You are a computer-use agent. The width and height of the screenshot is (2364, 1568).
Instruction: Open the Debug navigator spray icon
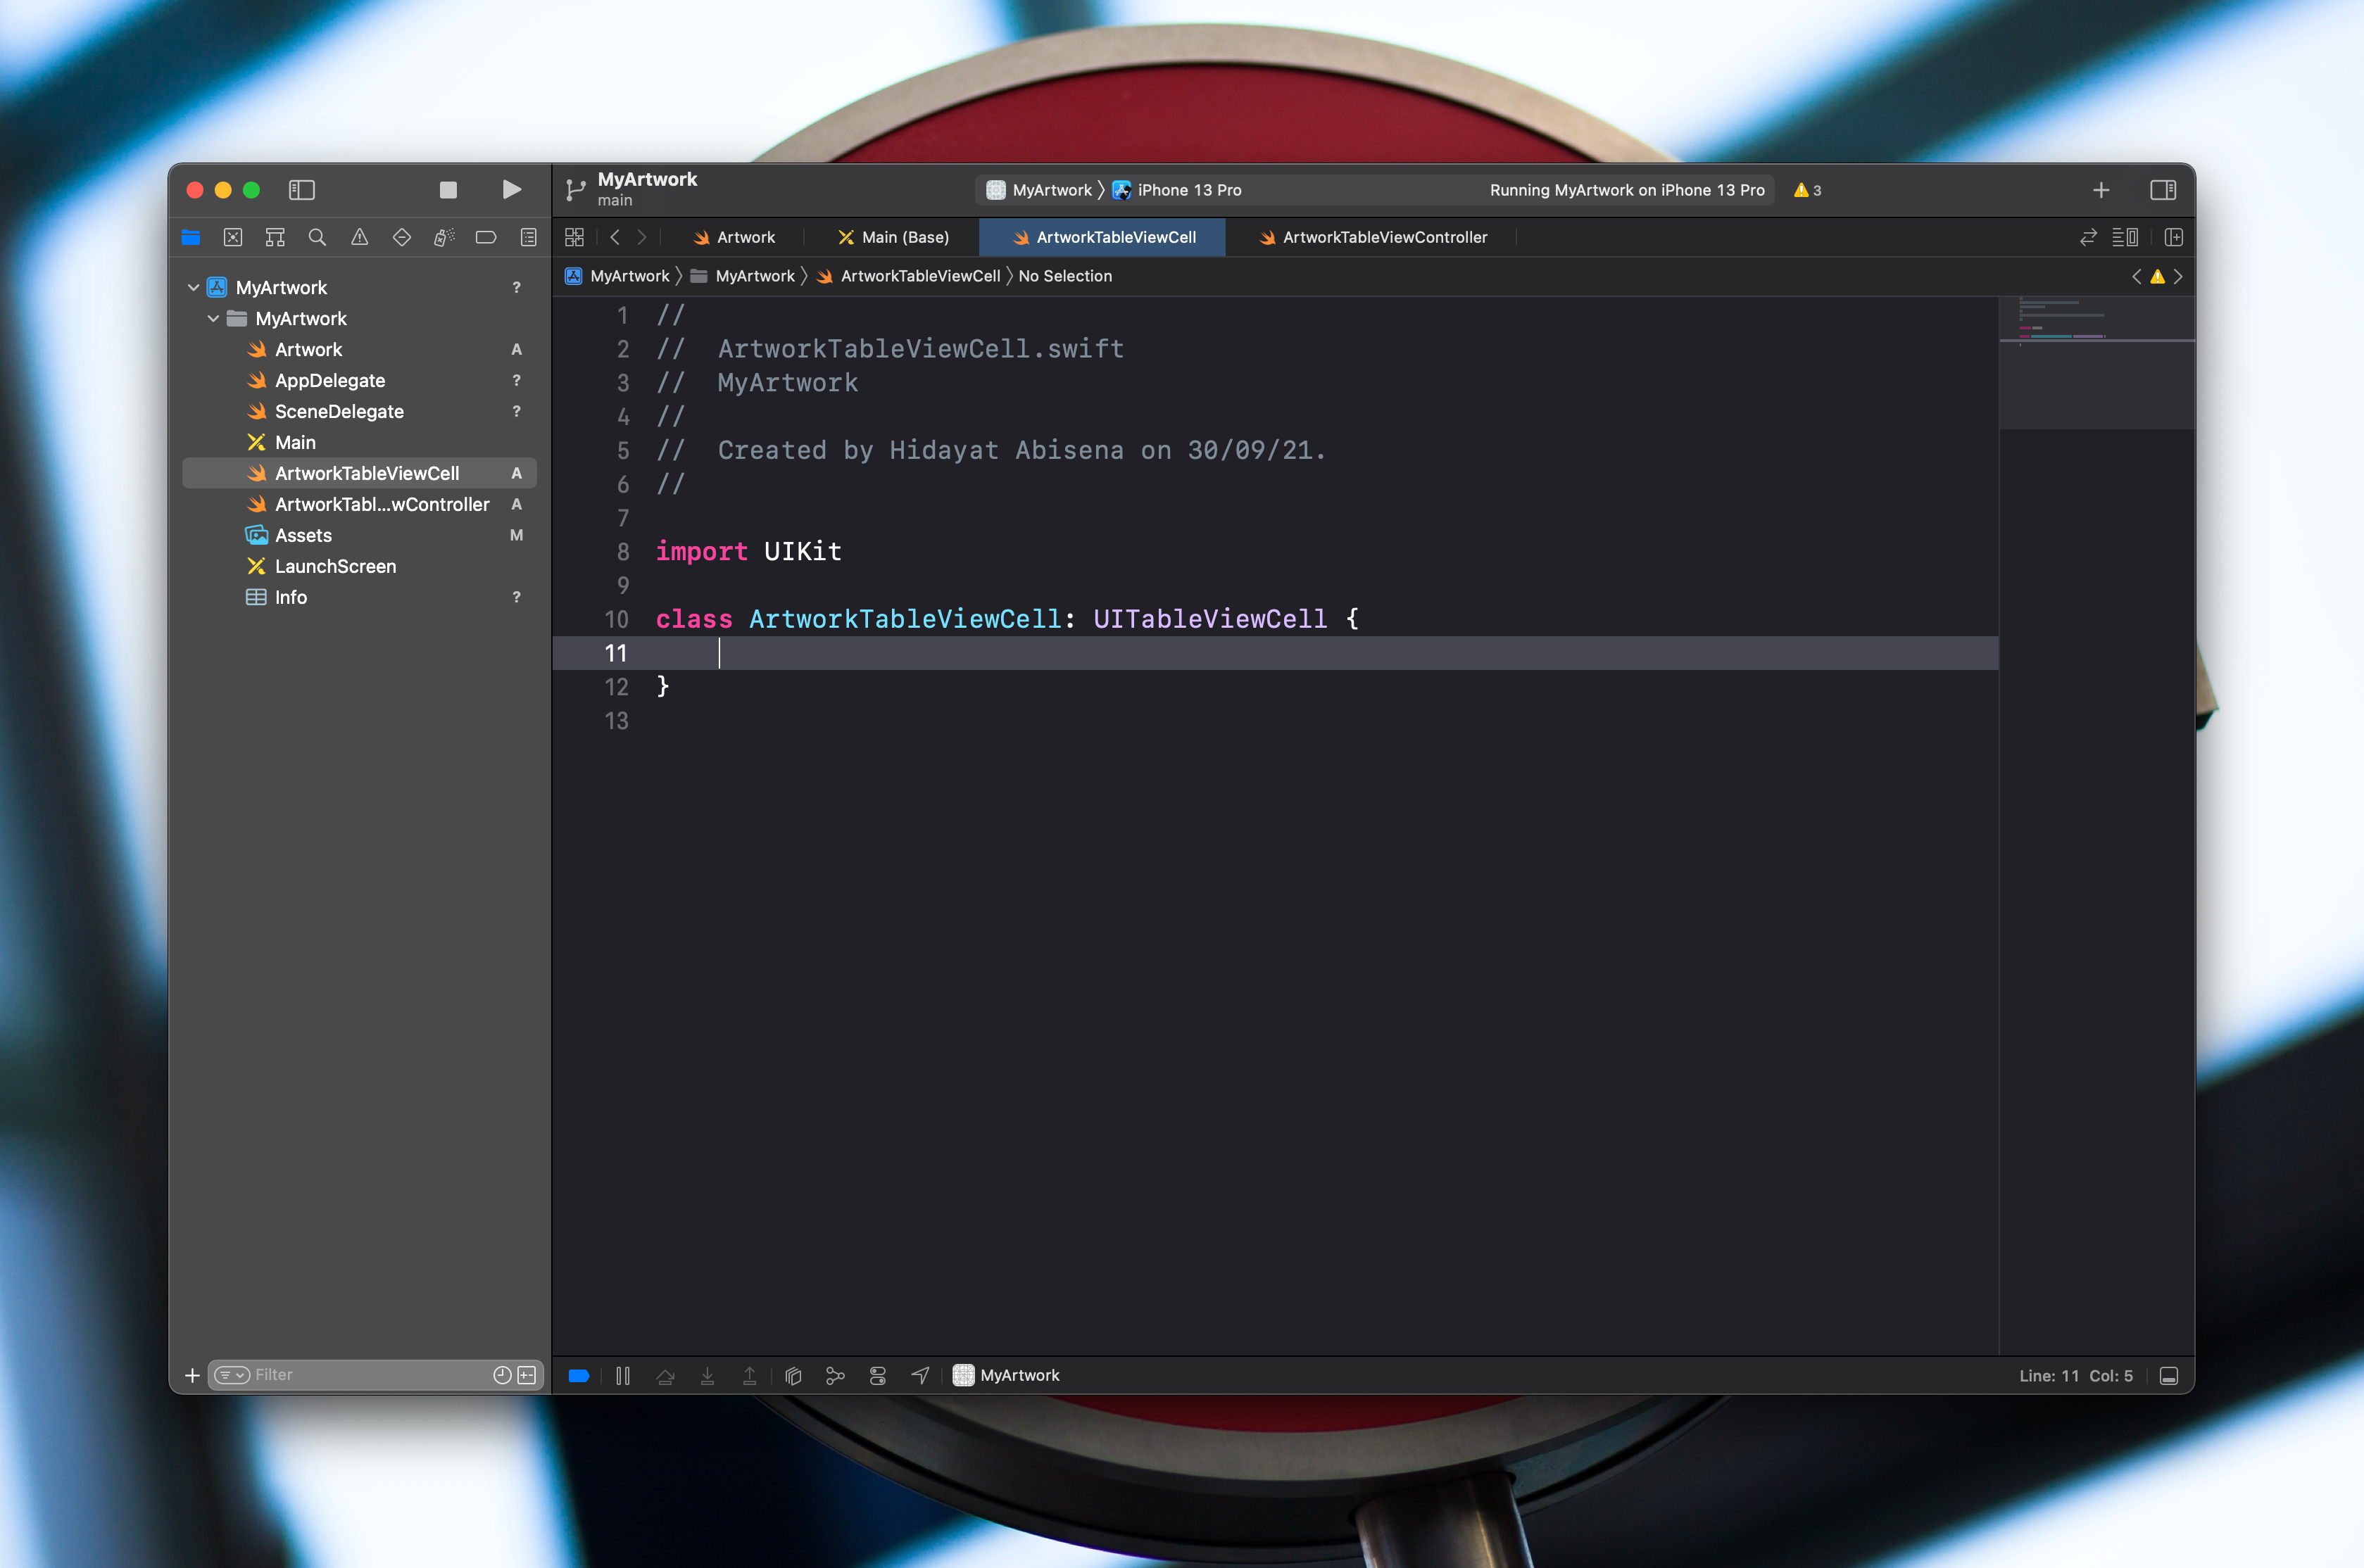click(x=444, y=237)
